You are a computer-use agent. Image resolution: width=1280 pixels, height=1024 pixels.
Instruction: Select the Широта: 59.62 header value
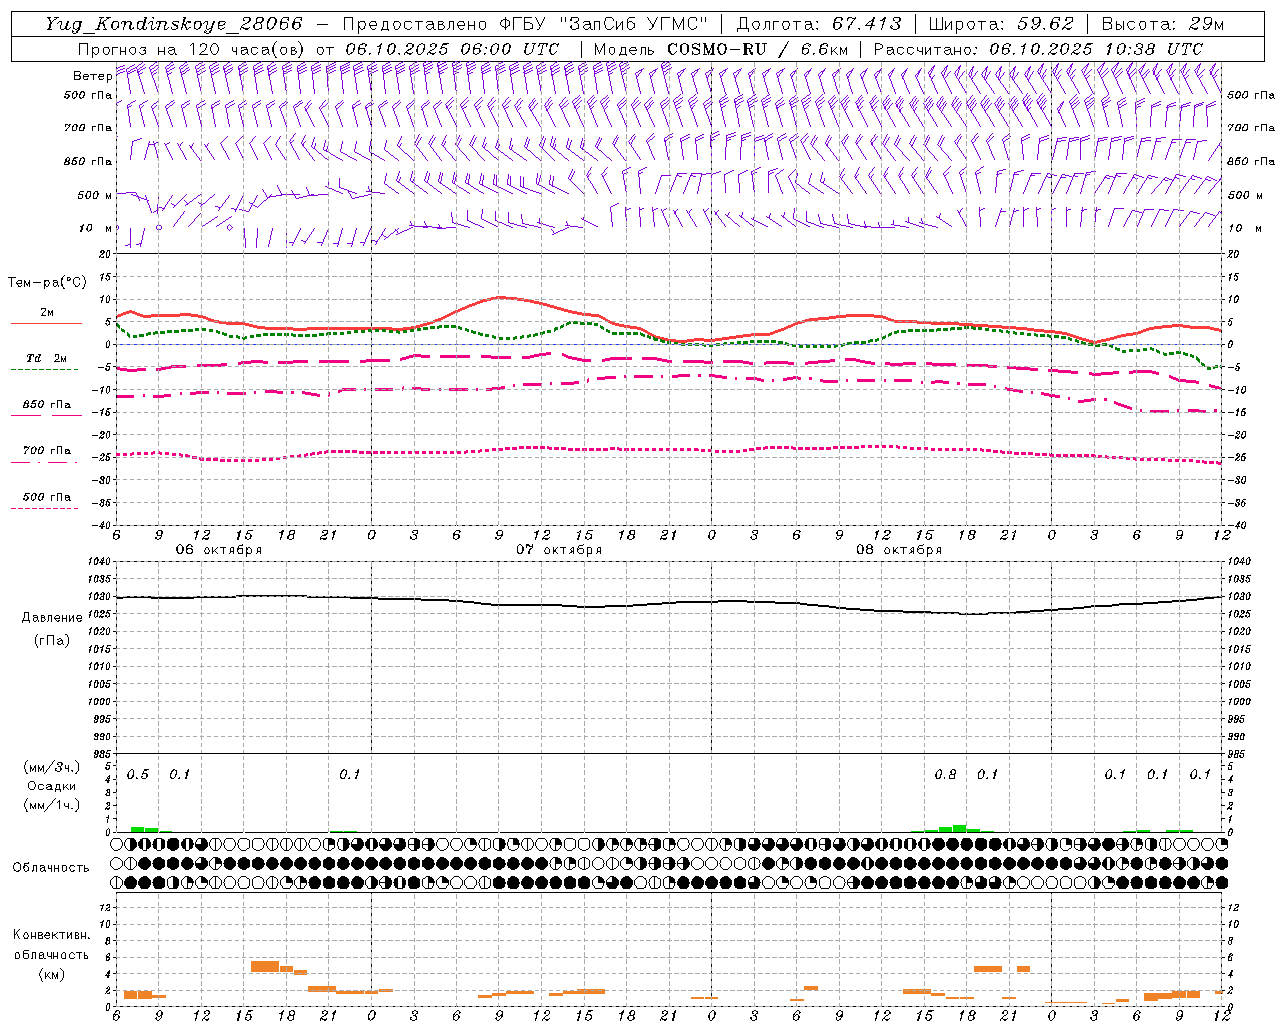pyautogui.click(x=1002, y=24)
